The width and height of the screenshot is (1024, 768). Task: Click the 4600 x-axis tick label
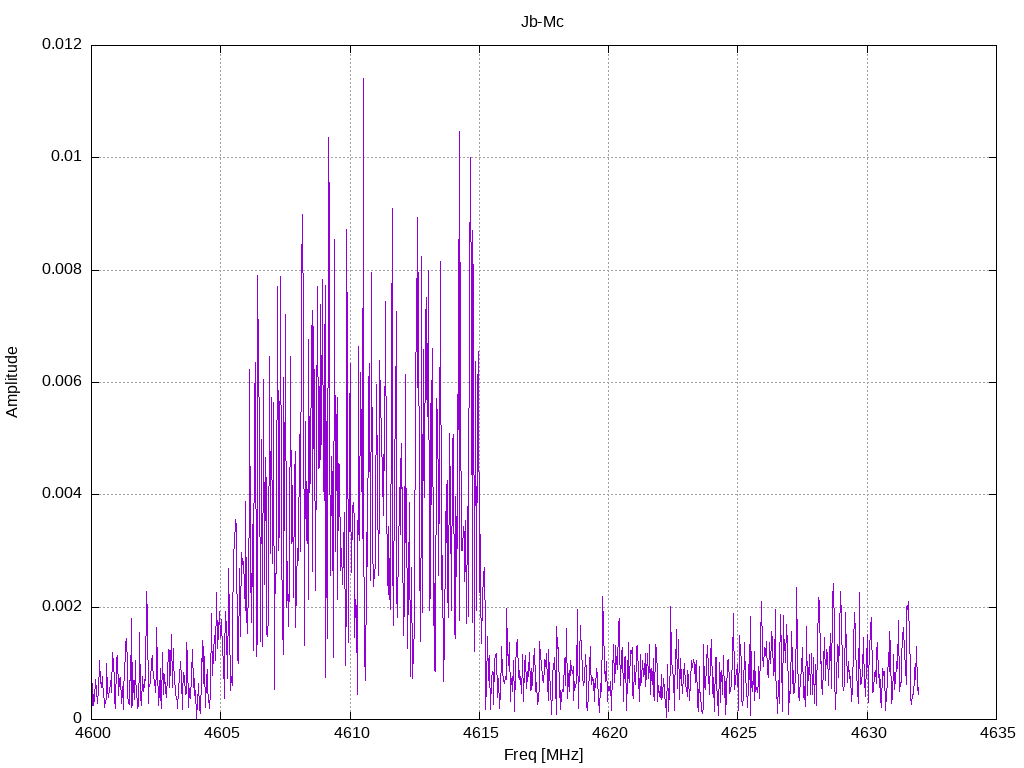point(92,733)
